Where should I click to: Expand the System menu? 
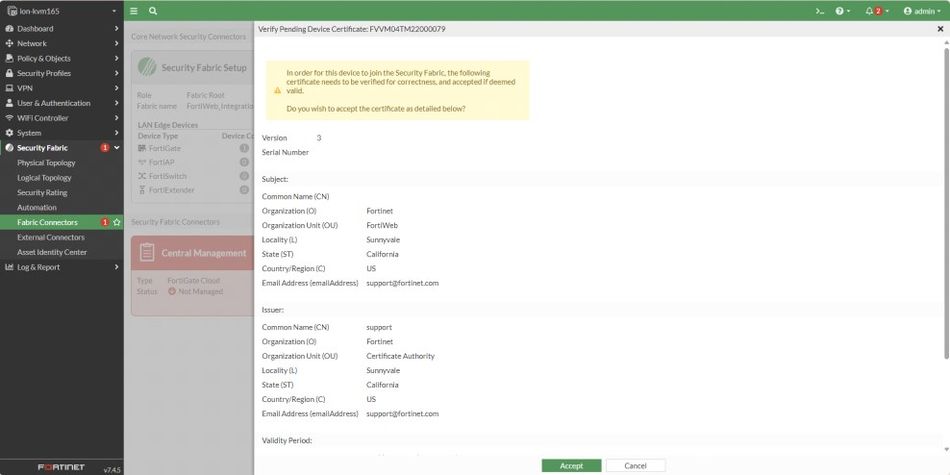click(62, 133)
